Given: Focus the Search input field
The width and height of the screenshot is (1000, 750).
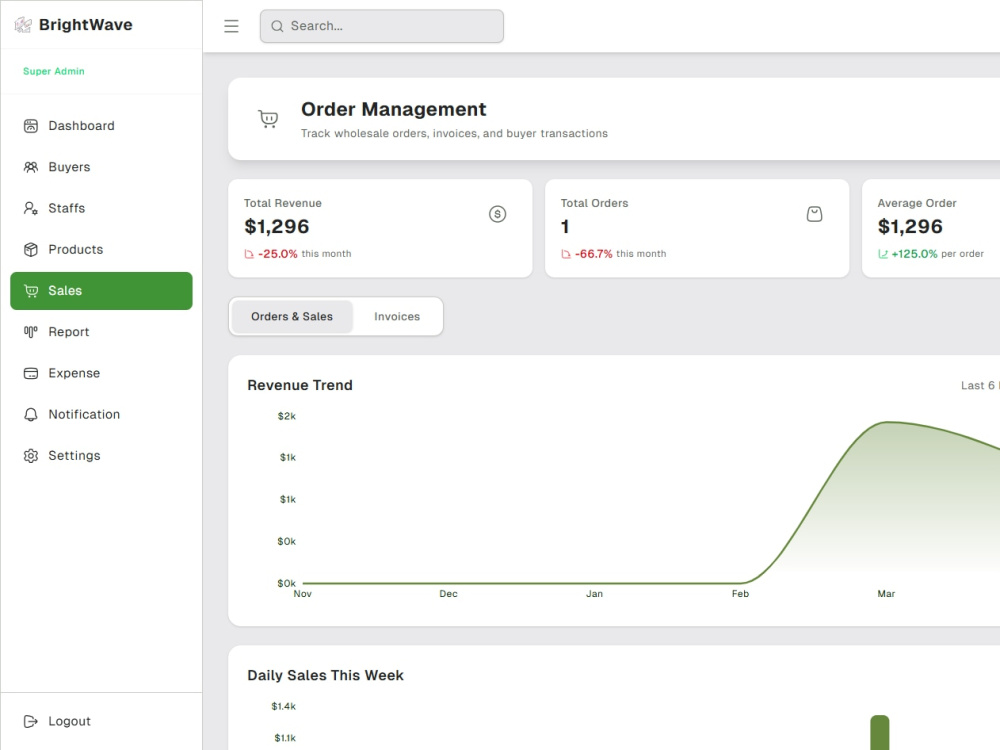Looking at the screenshot, I should pyautogui.click(x=381, y=26).
